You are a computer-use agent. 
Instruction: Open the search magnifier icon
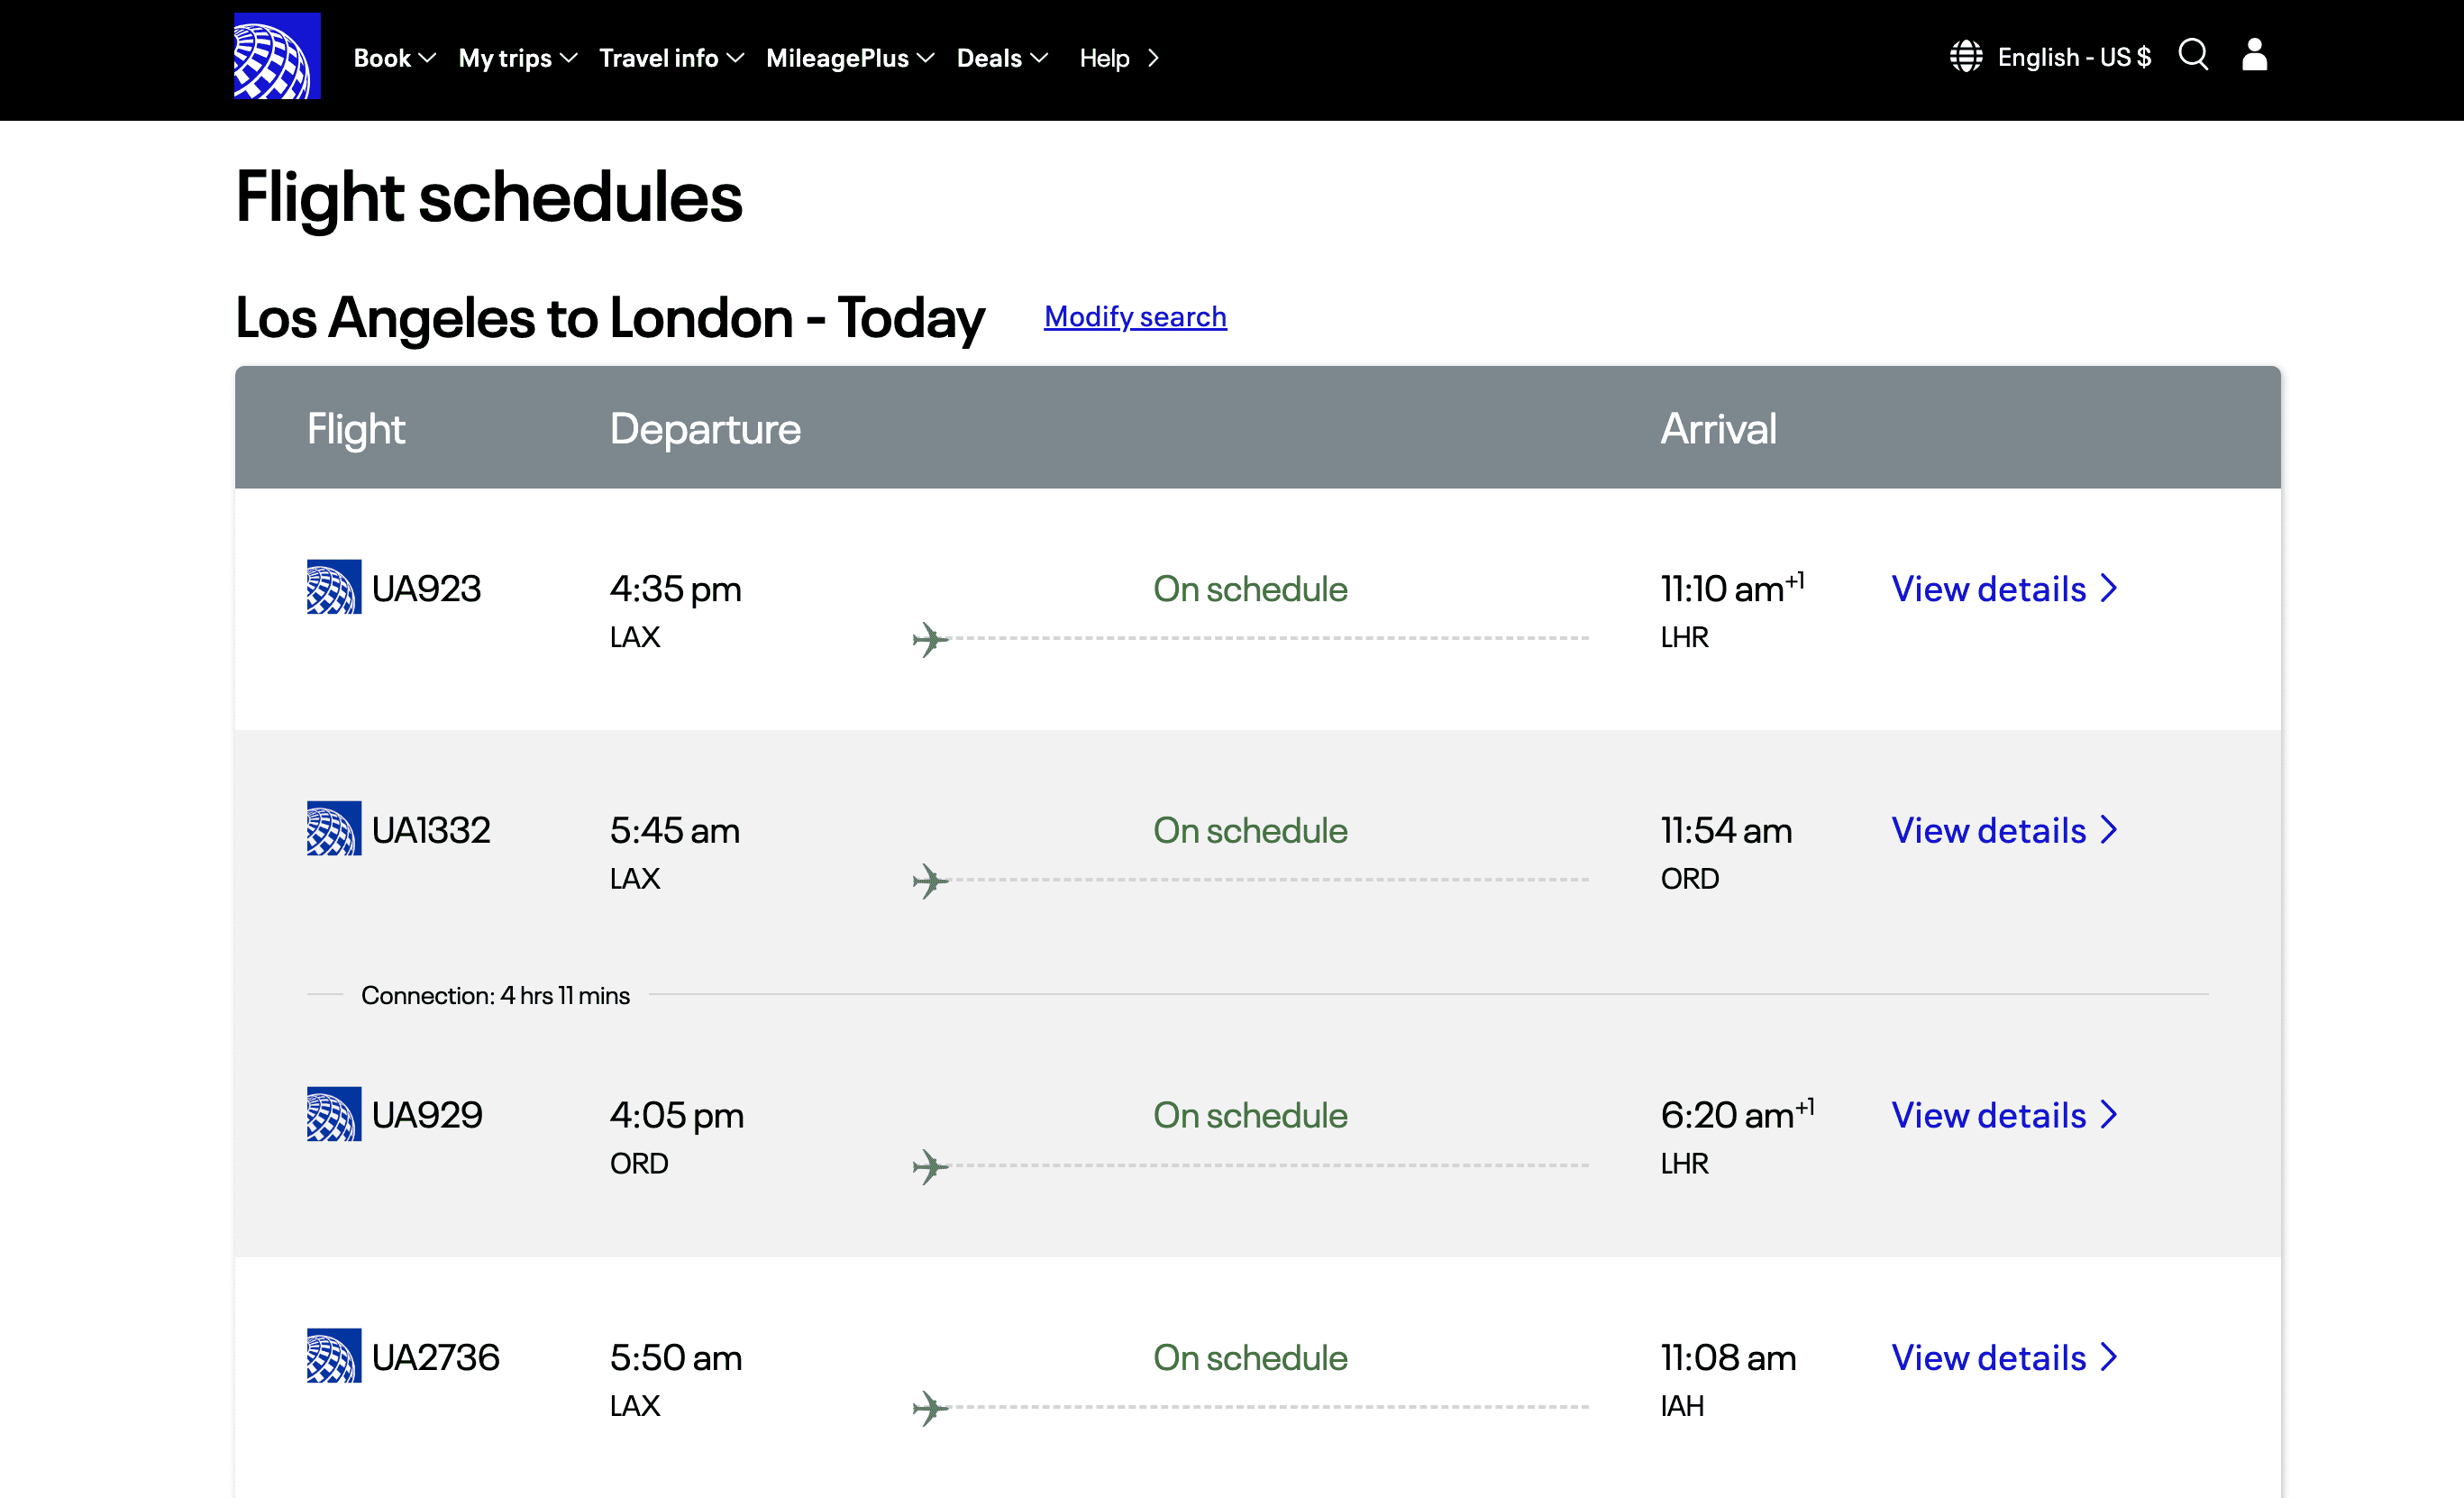(2192, 55)
